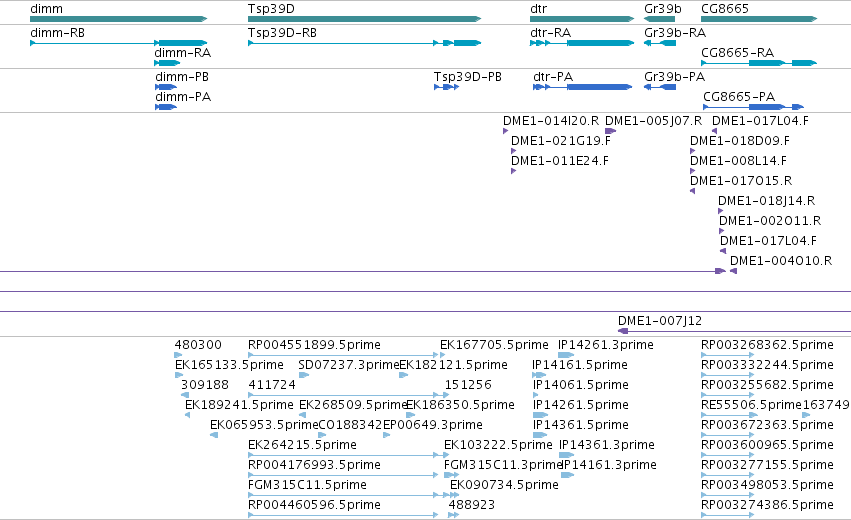Select the 480300 feature label
Image resolution: width=851 pixels, height=520 pixels.
coord(198,345)
